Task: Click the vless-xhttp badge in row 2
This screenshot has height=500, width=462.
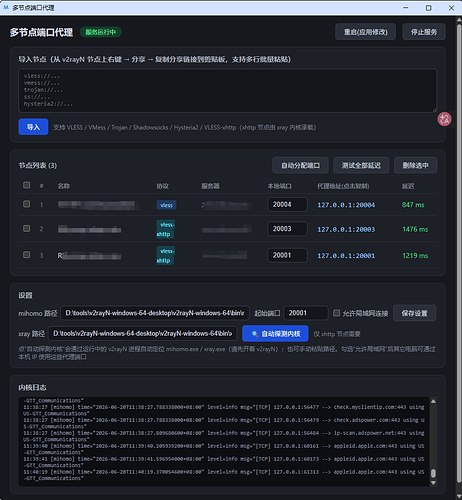Action: coord(166,229)
